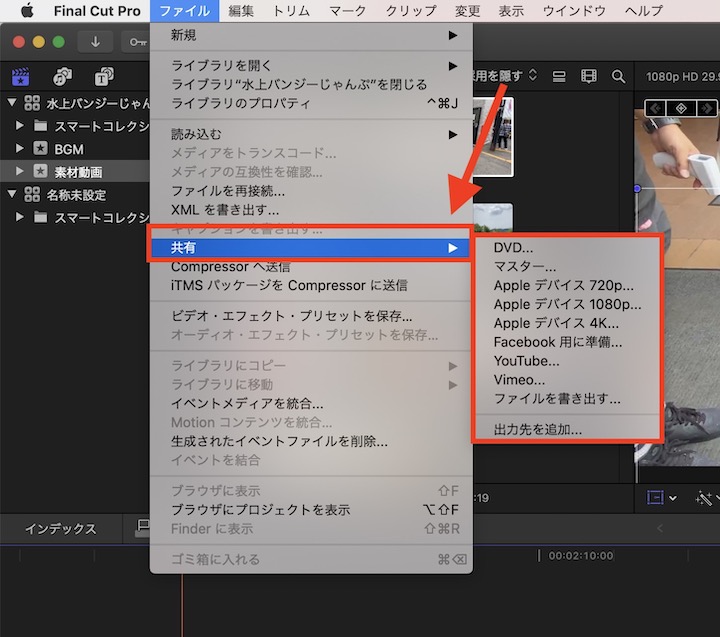Open the 編集 menu

tap(241, 11)
